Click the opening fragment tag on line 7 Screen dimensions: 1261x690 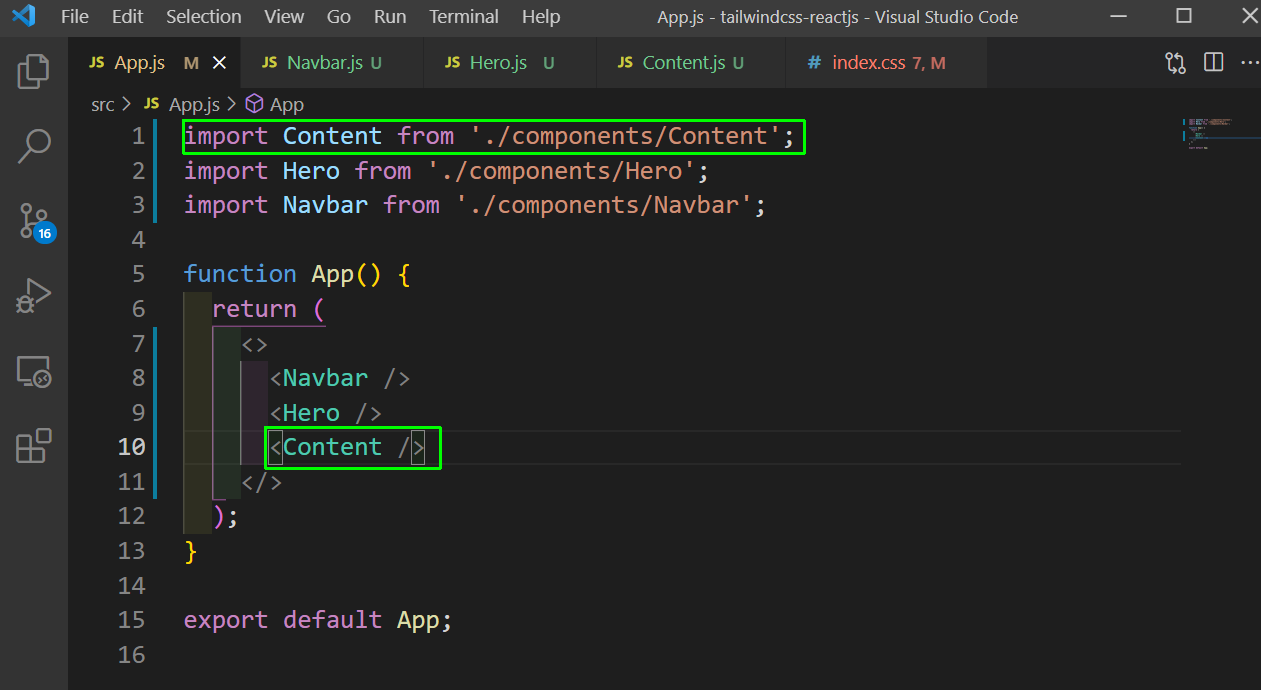[255, 344]
